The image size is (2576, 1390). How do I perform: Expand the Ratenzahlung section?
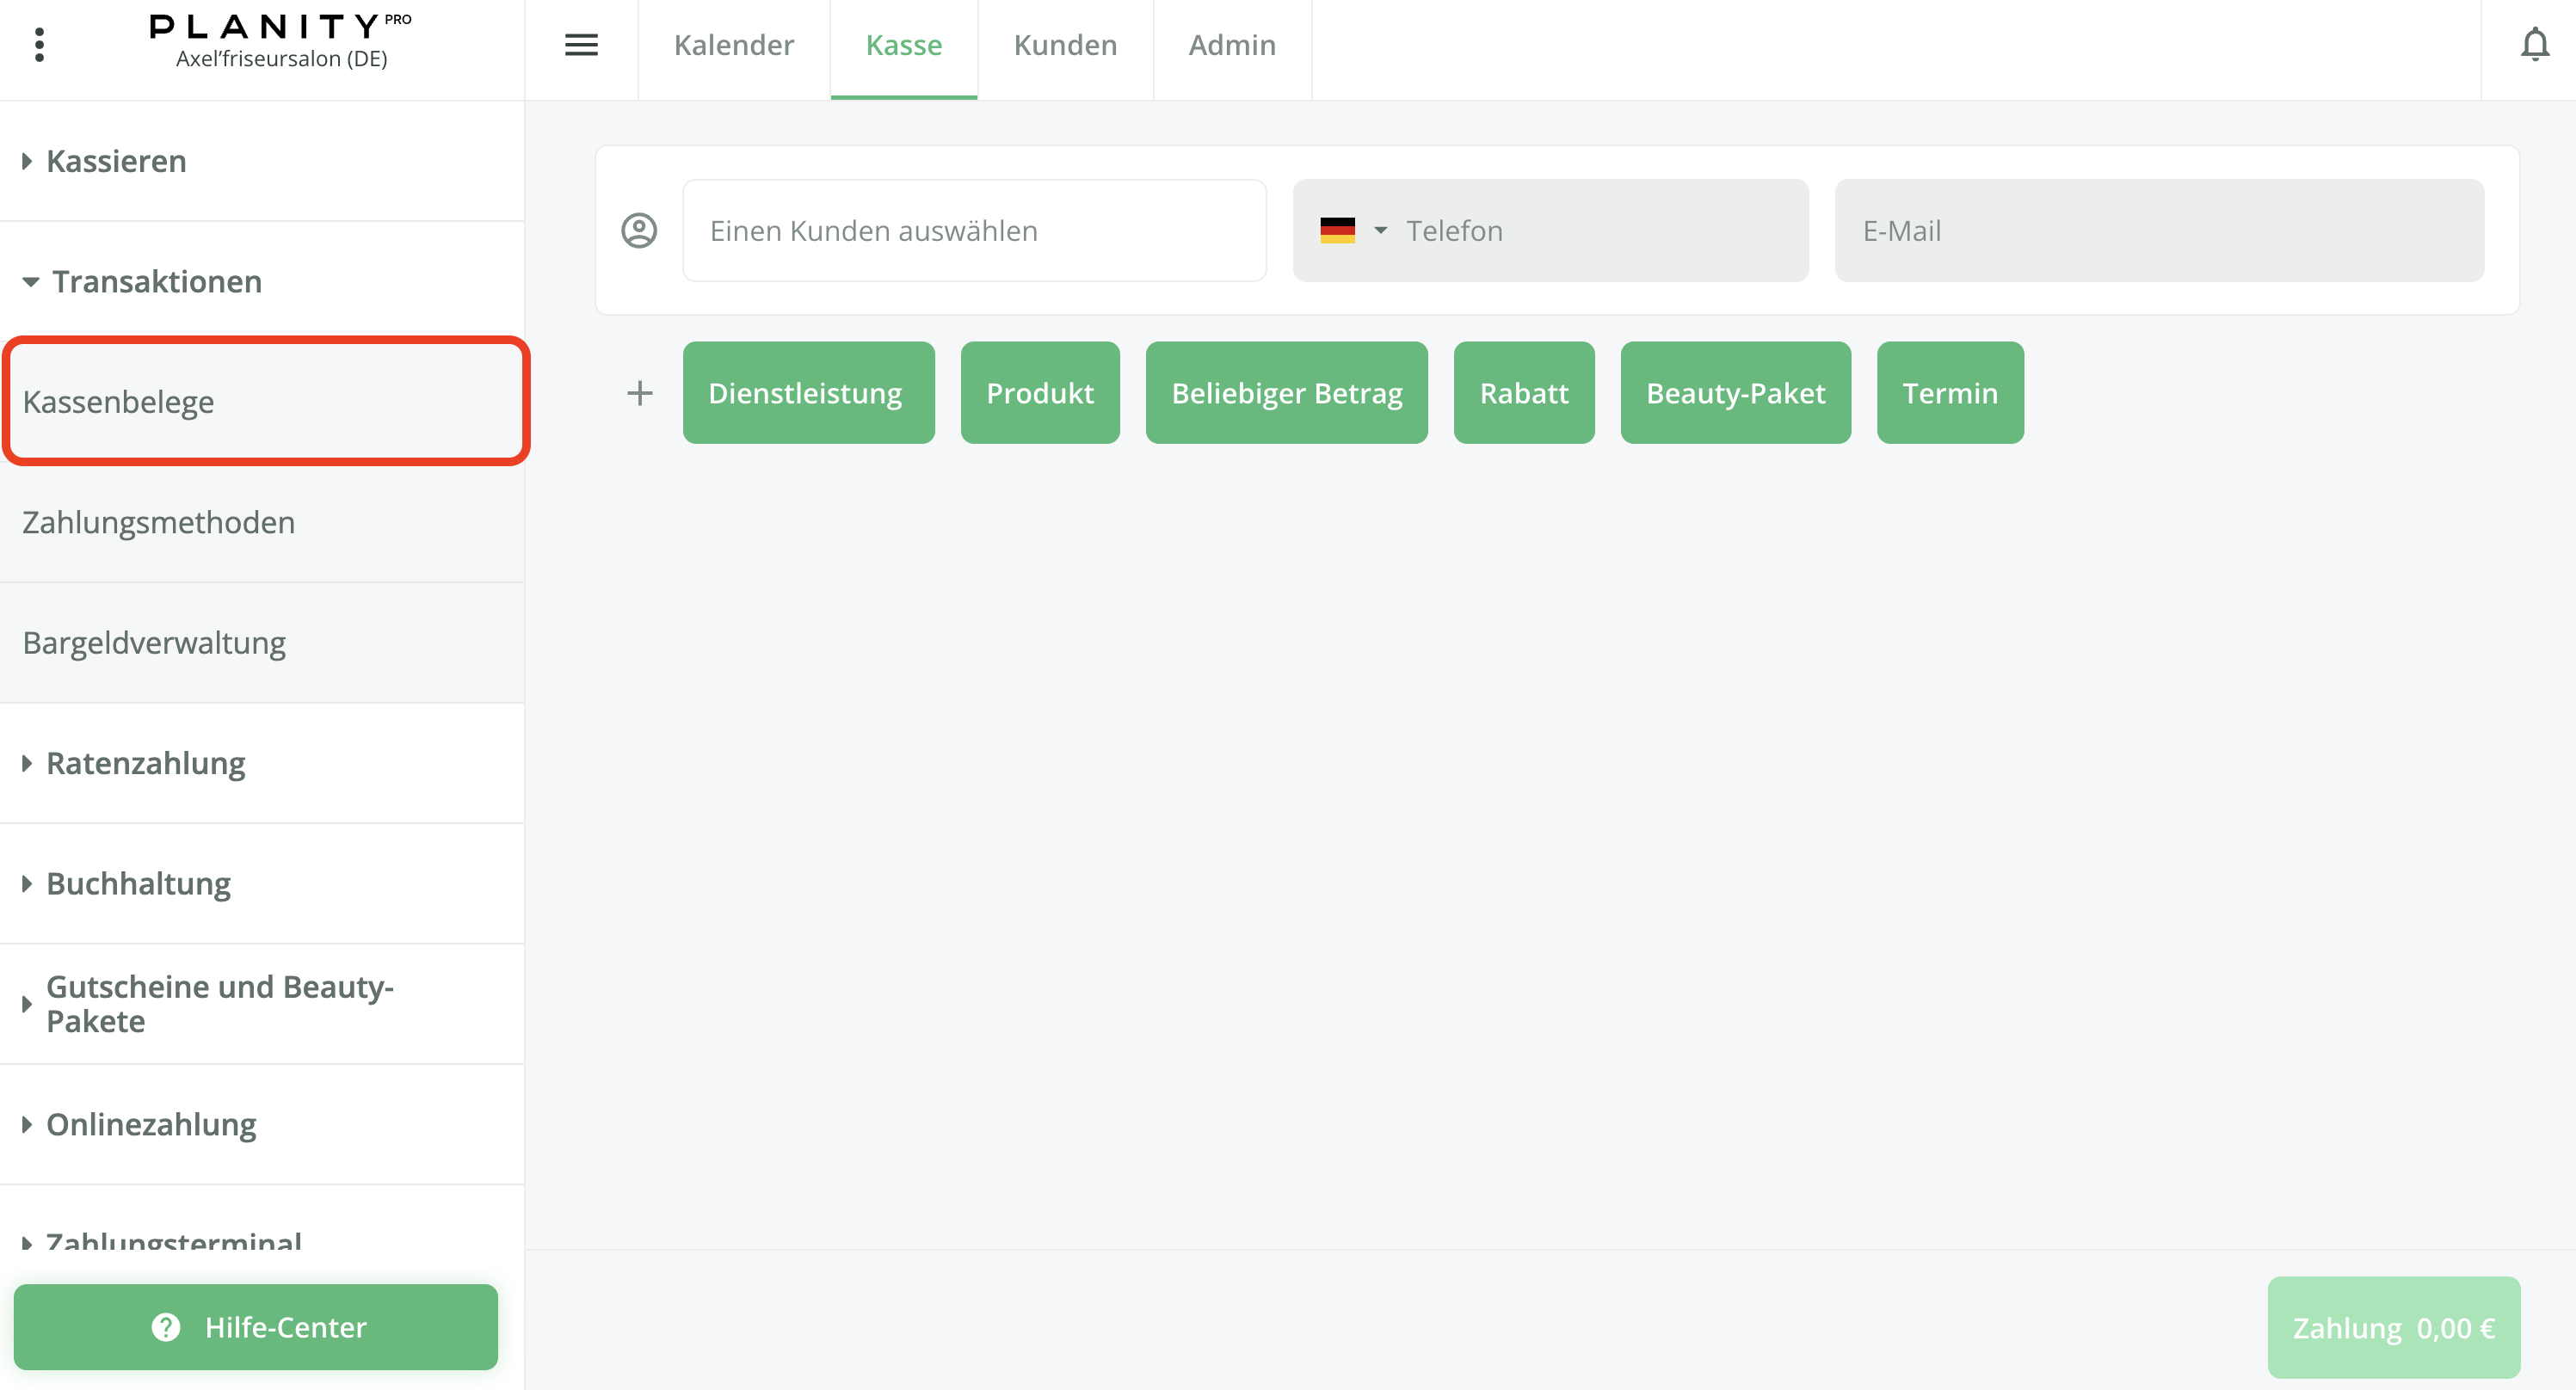pyautogui.click(x=145, y=763)
